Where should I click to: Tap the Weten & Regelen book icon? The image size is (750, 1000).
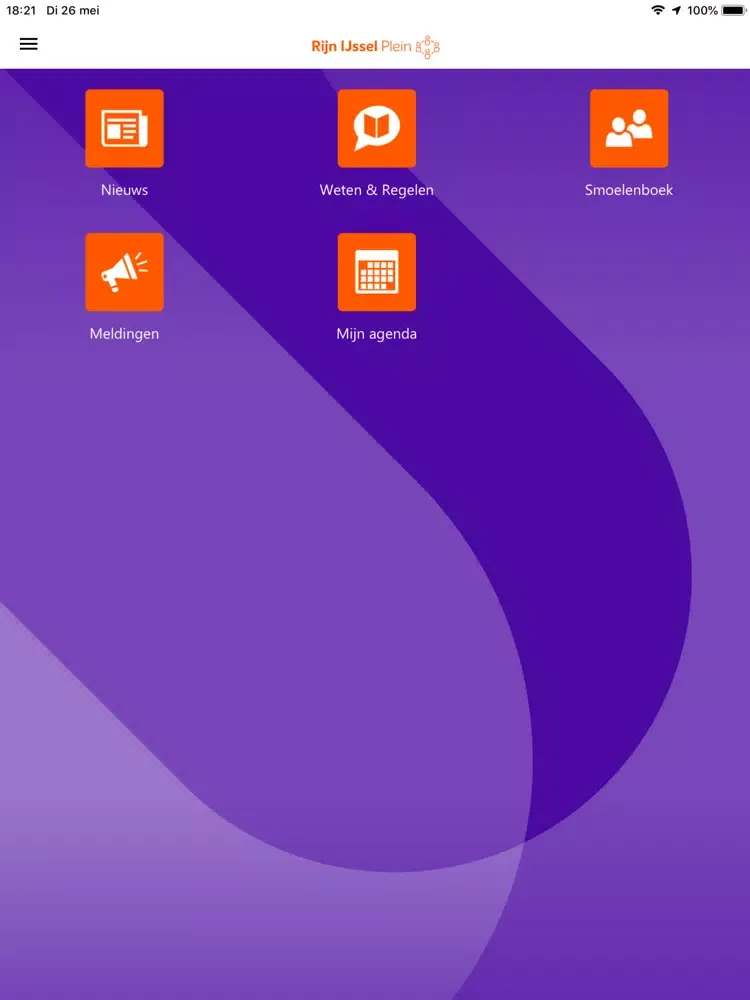pos(376,129)
